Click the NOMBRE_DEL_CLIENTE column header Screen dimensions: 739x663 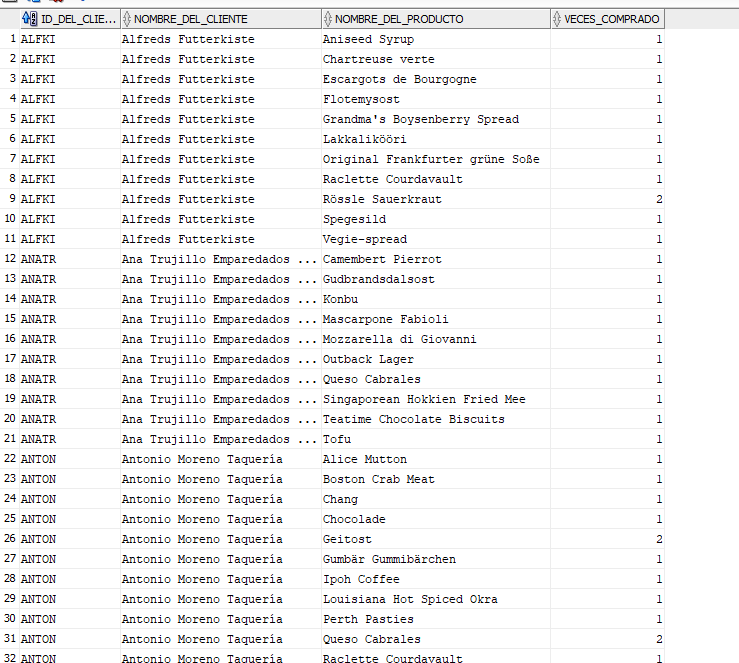[x=221, y=19]
